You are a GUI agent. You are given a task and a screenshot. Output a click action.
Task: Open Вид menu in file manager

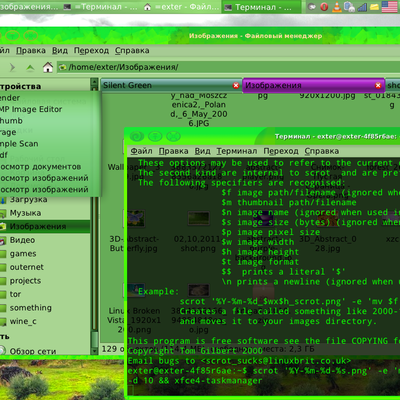point(60,51)
